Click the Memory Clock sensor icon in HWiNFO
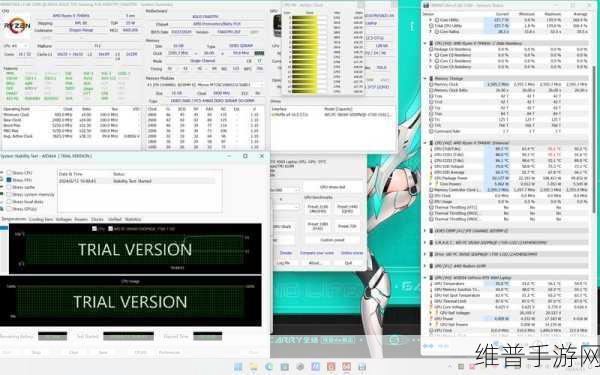The height and width of the screenshot is (375, 600). coord(432,84)
